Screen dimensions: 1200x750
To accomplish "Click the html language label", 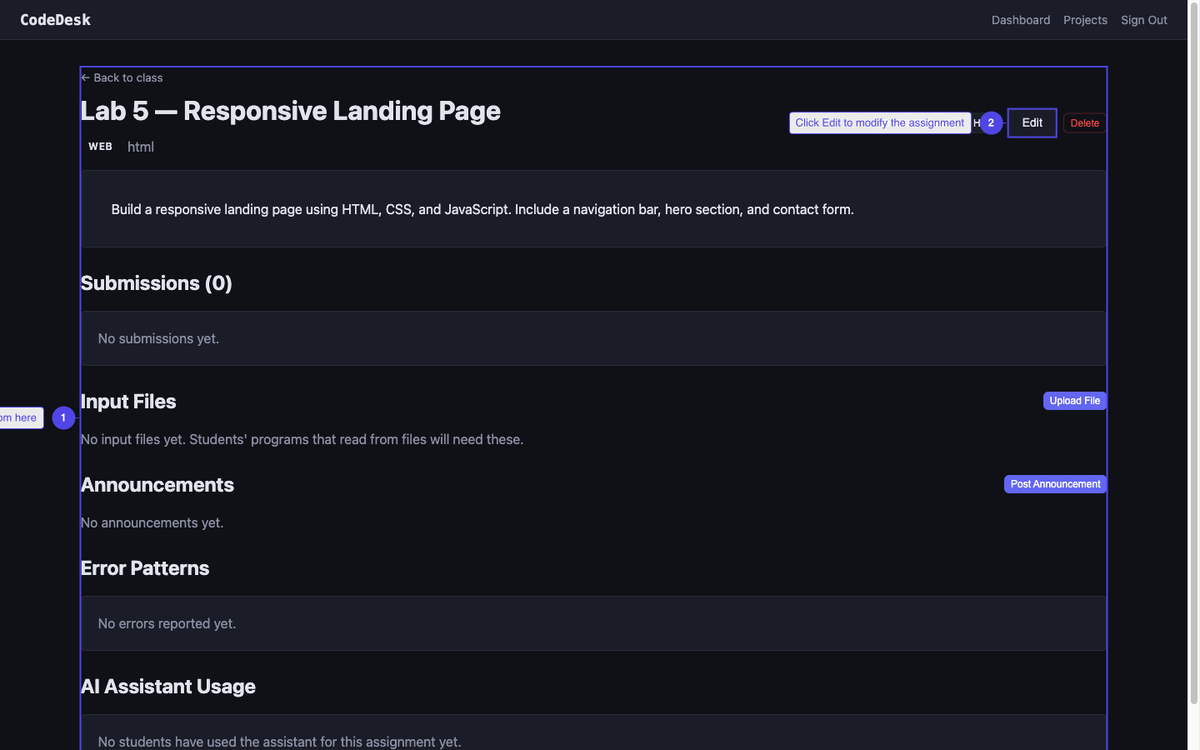I will click(x=141, y=147).
